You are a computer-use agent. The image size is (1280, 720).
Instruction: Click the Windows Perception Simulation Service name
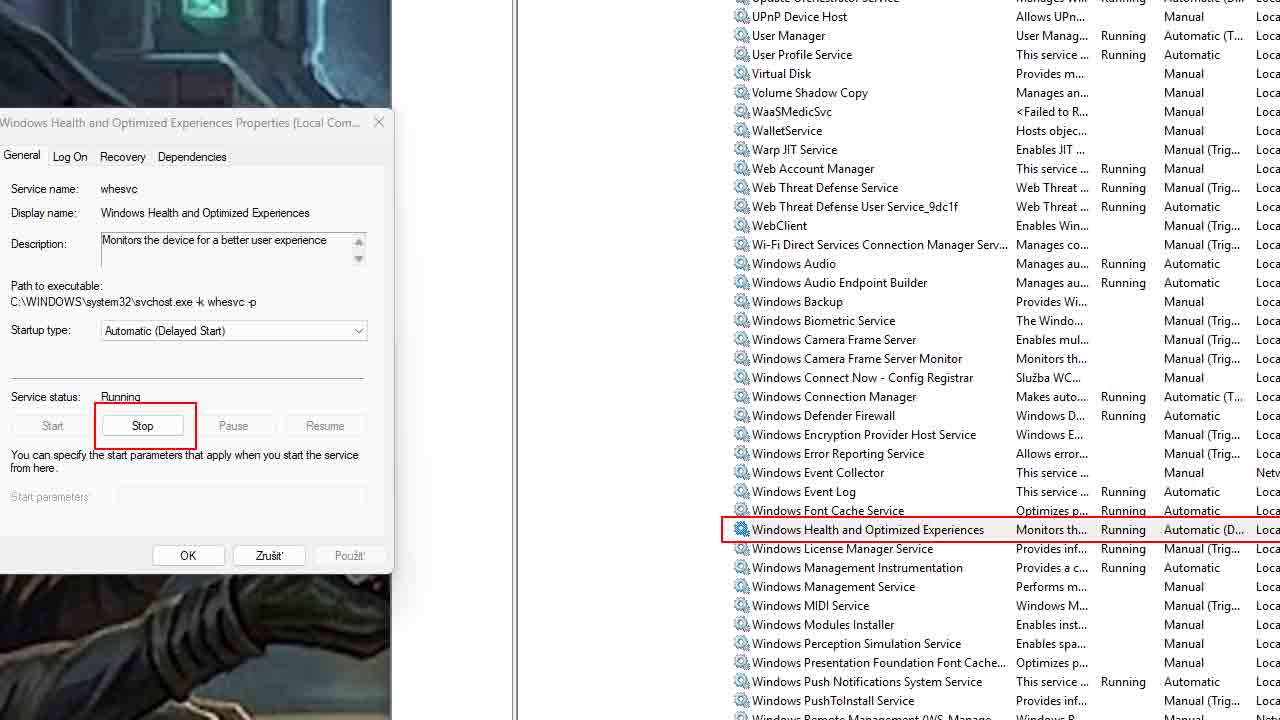point(856,644)
